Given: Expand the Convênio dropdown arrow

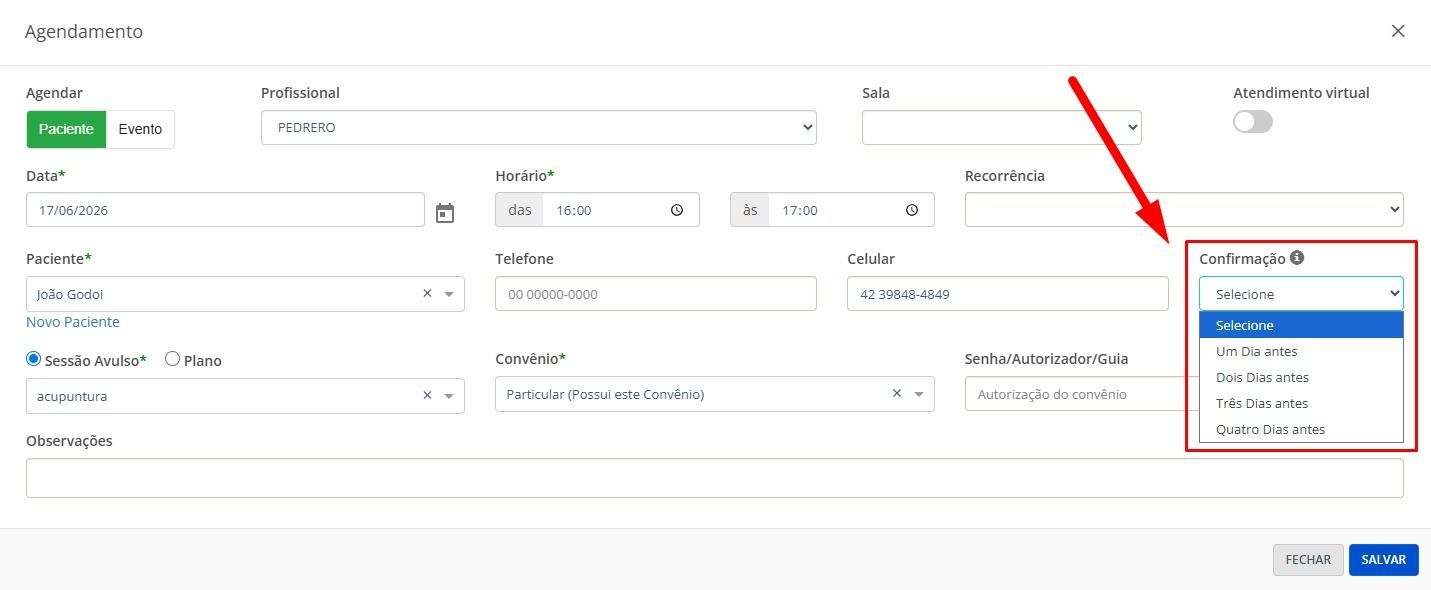Looking at the screenshot, I should [919, 394].
